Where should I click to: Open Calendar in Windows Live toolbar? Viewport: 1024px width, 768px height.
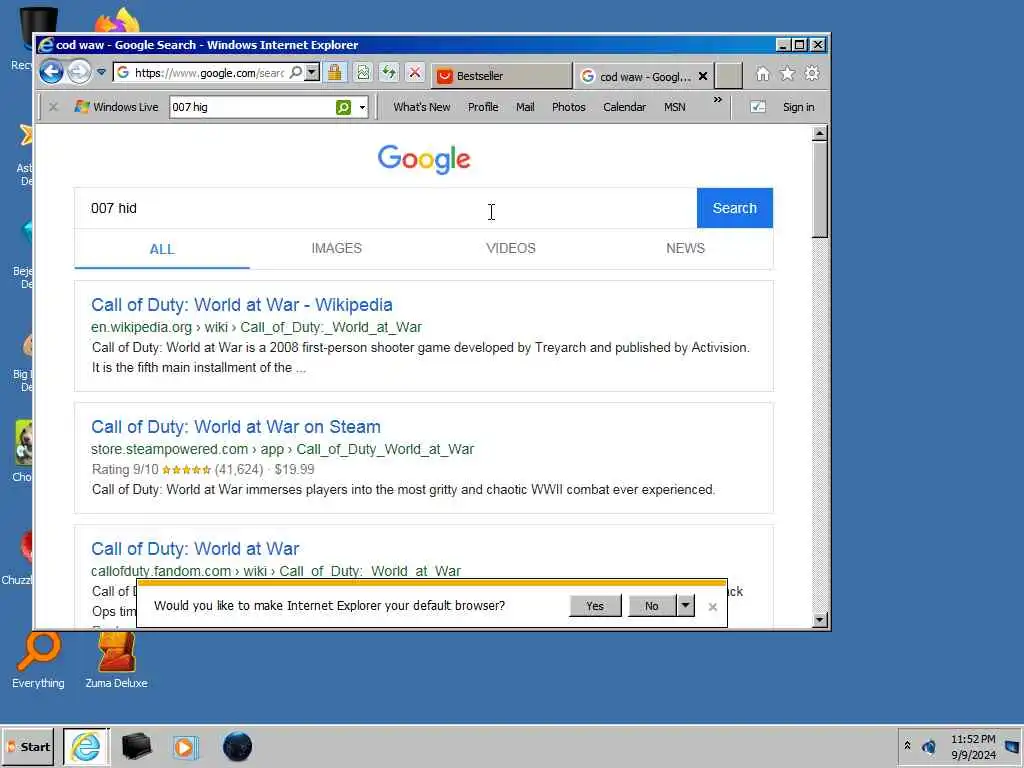click(x=624, y=107)
